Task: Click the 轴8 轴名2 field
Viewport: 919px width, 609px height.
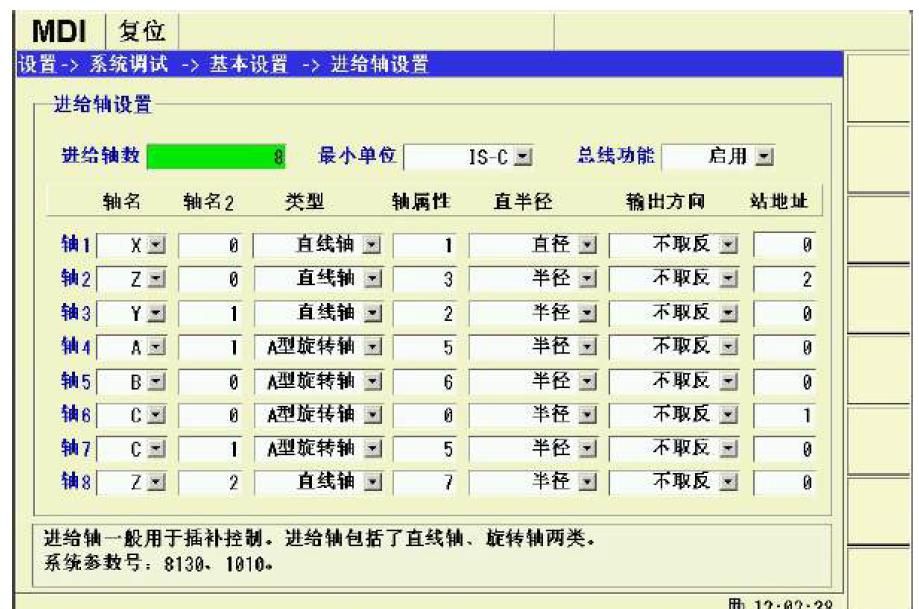Action: pyautogui.click(x=211, y=483)
